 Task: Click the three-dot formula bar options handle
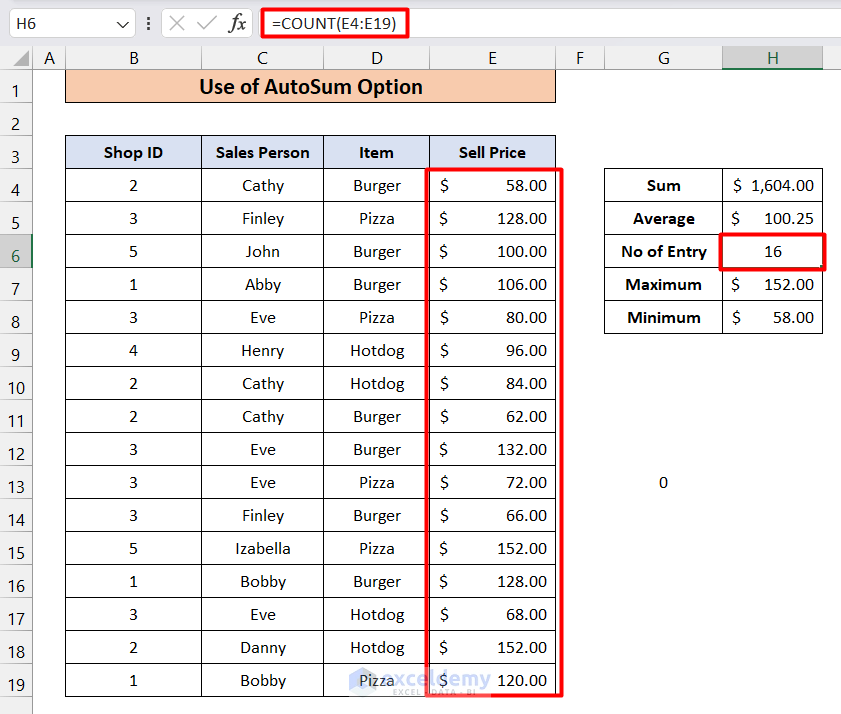[149, 24]
